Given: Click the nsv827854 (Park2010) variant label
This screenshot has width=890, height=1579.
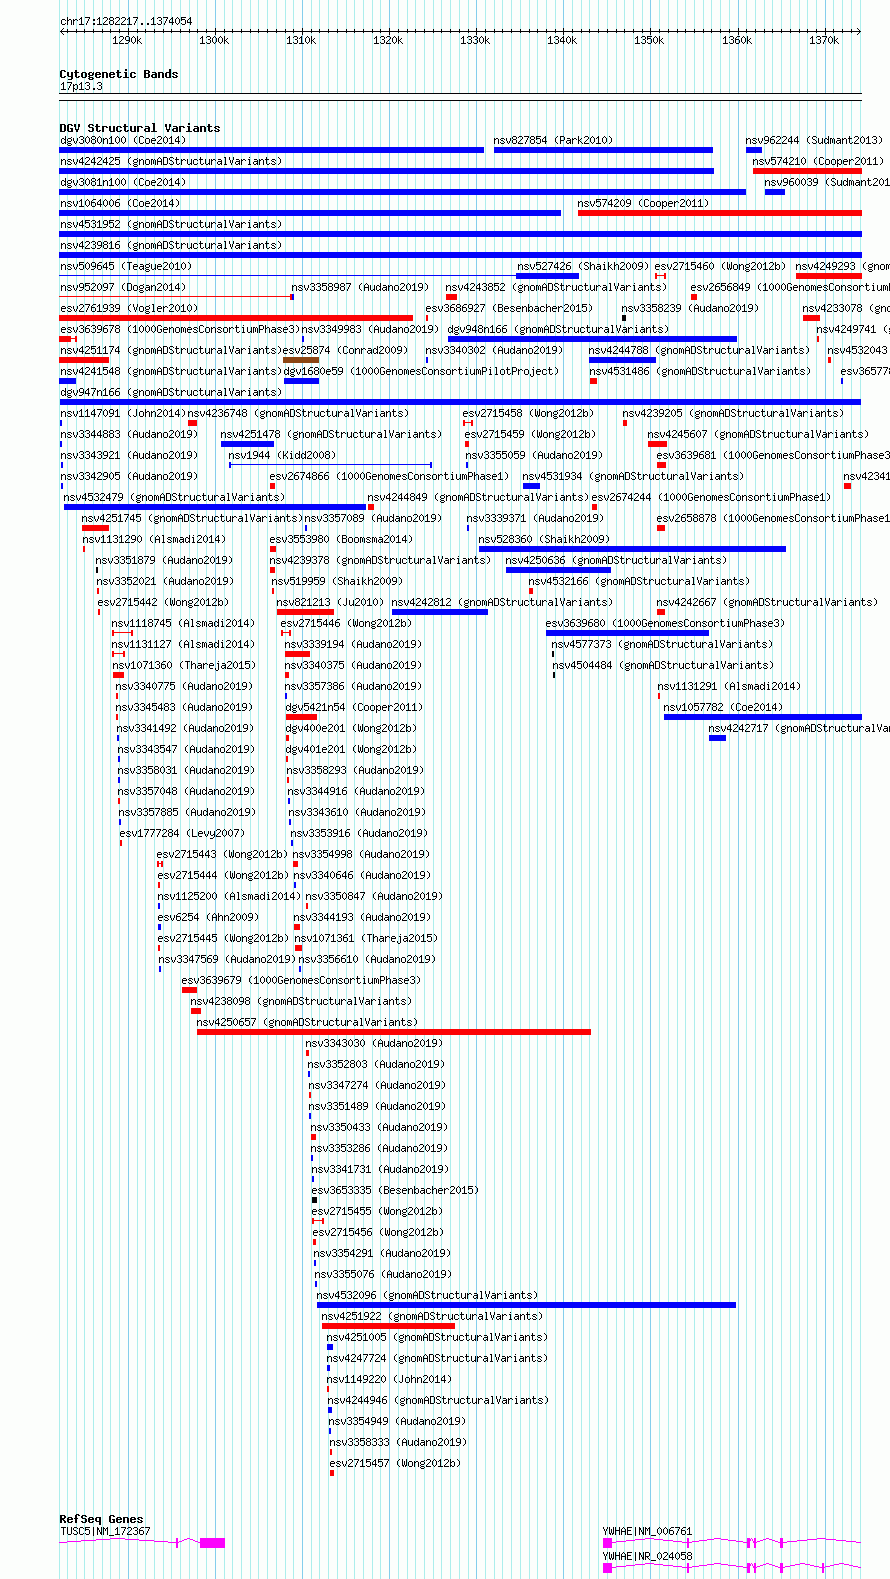Looking at the screenshot, I should 553,140.
